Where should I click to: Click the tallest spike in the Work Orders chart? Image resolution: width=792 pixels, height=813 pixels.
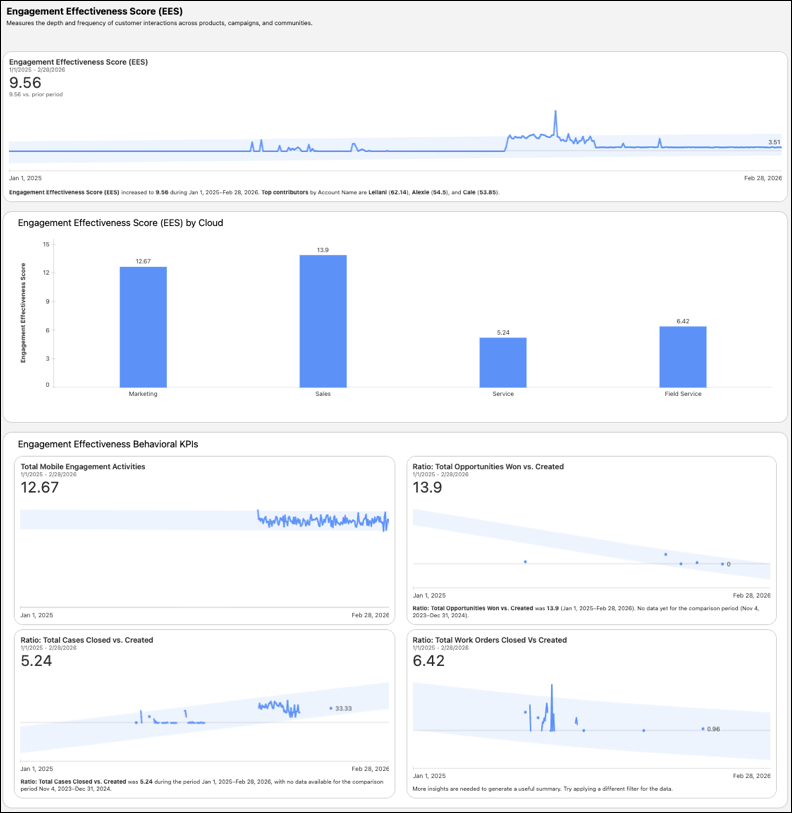[552, 707]
